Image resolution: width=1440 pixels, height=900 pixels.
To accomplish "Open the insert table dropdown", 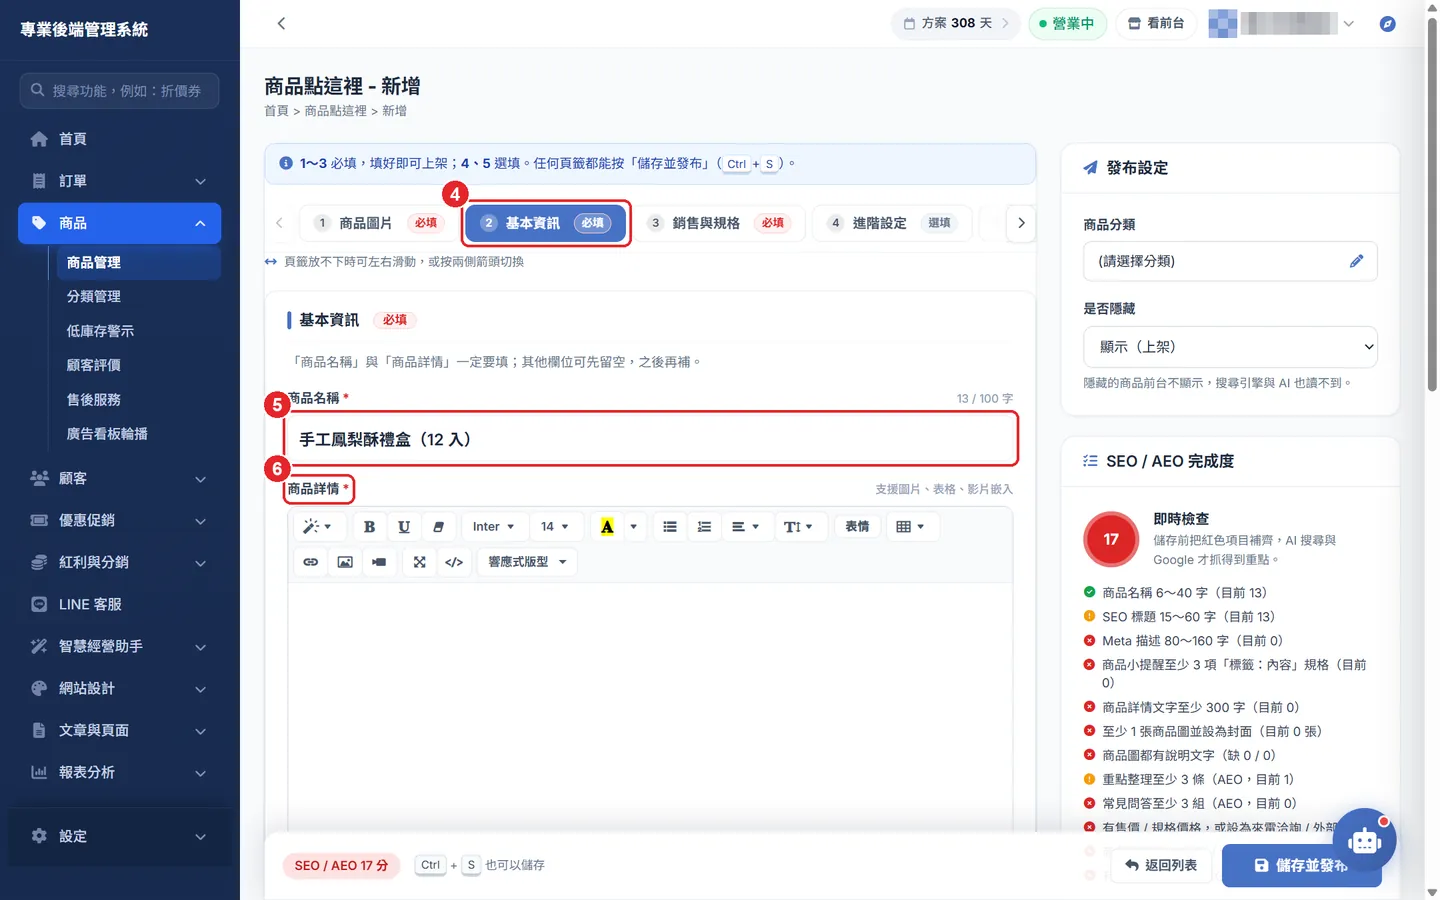I will tap(910, 527).
